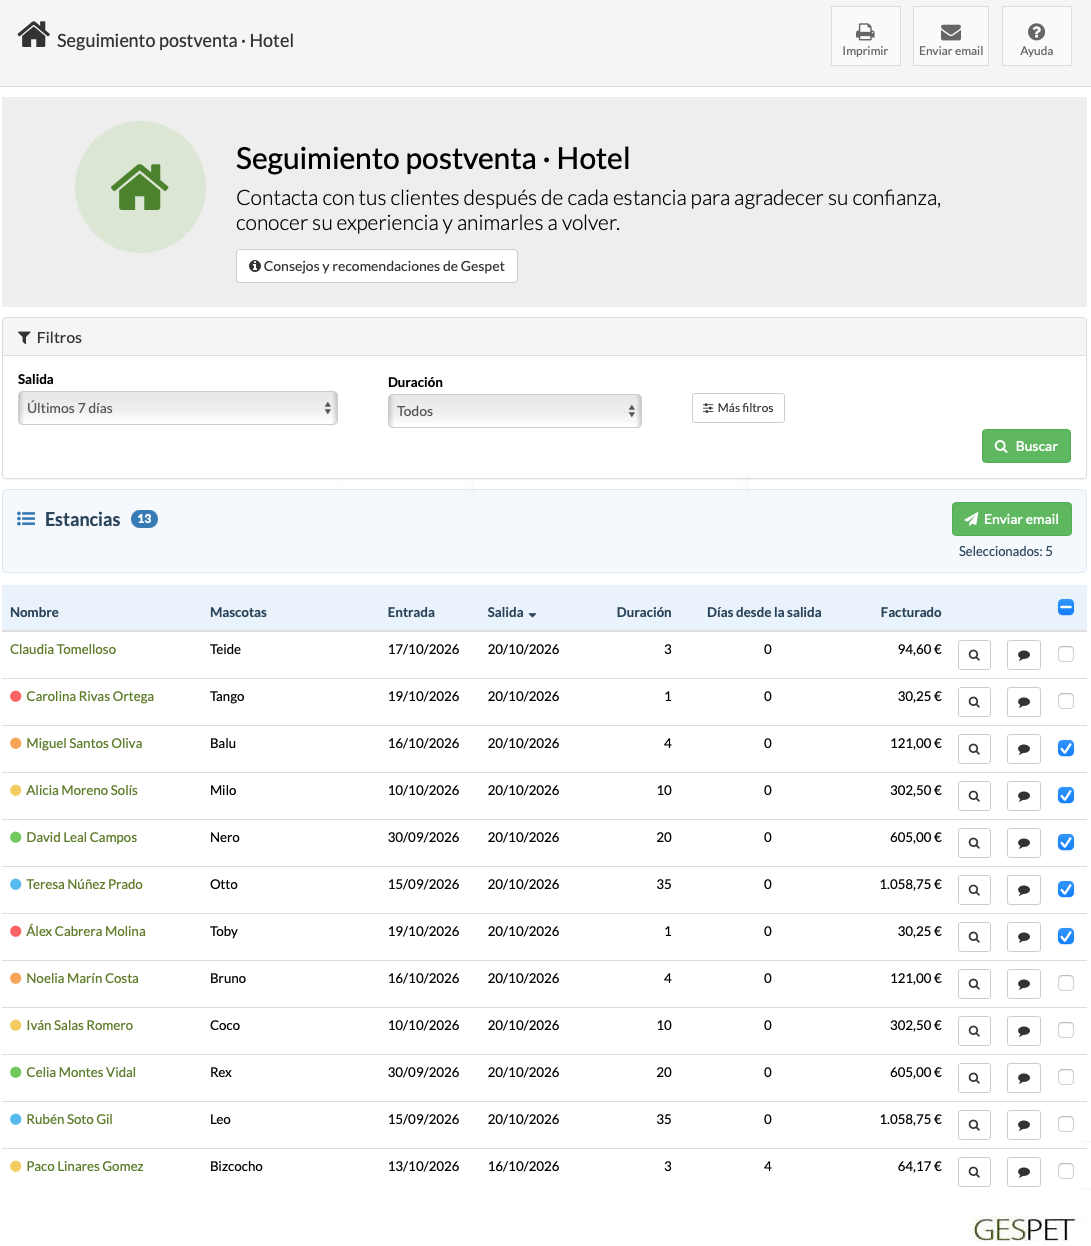Click the comment icon in the Carolina Rivas Ortega row

[x=1024, y=702]
